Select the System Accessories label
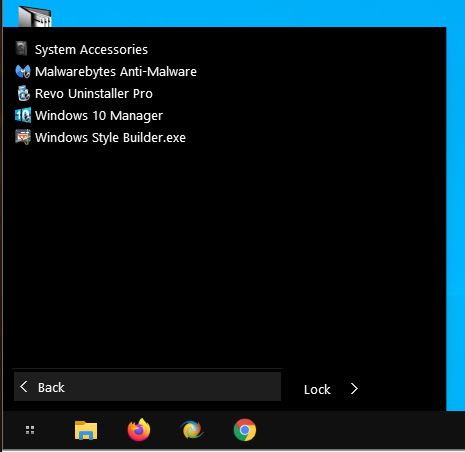The height and width of the screenshot is (452, 465). (x=91, y=50)
